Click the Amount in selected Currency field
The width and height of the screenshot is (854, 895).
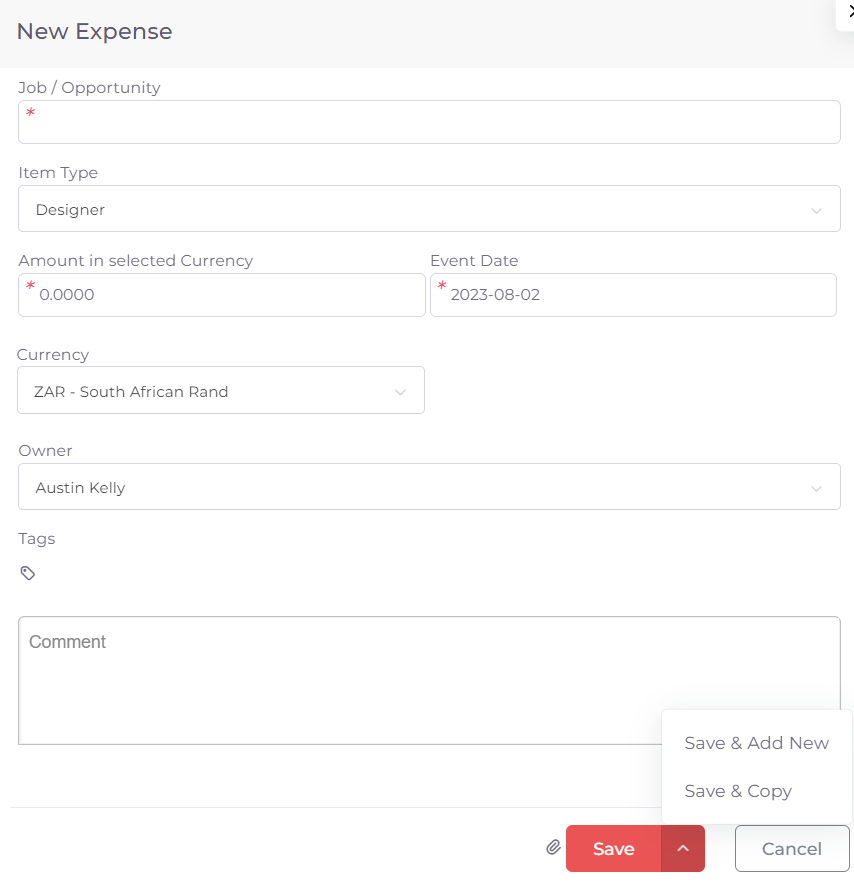point(221,294)
